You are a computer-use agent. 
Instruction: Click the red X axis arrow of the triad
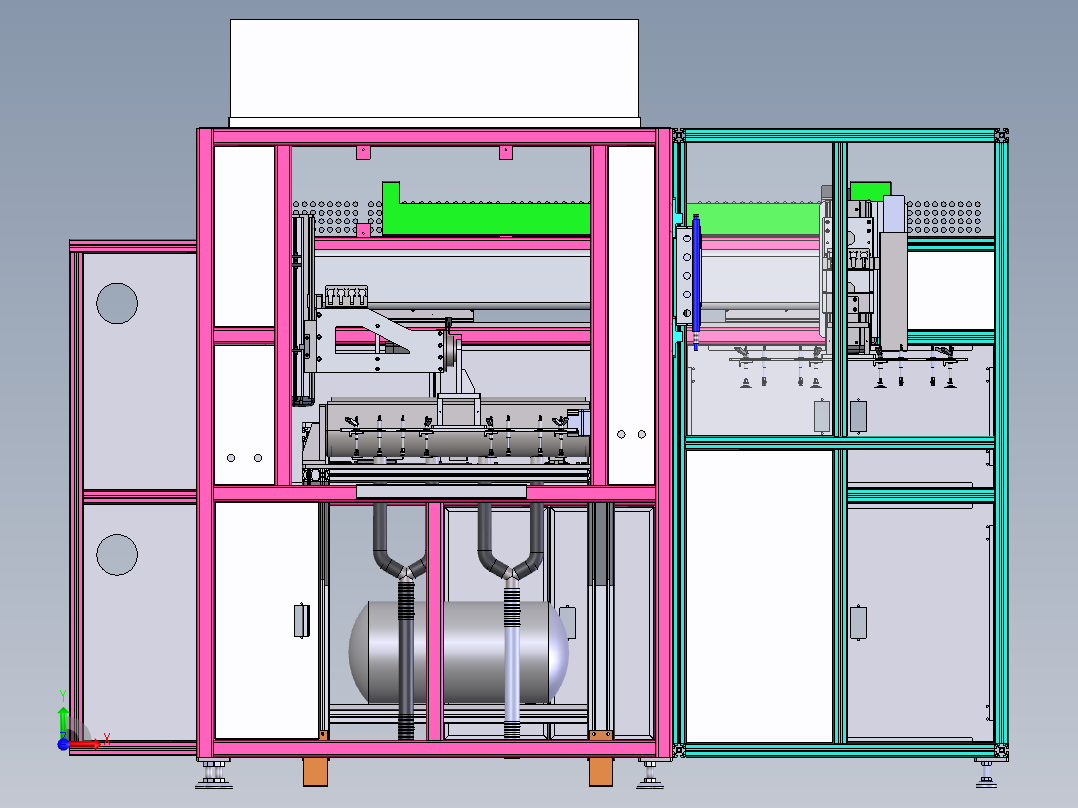pos(86,743)
